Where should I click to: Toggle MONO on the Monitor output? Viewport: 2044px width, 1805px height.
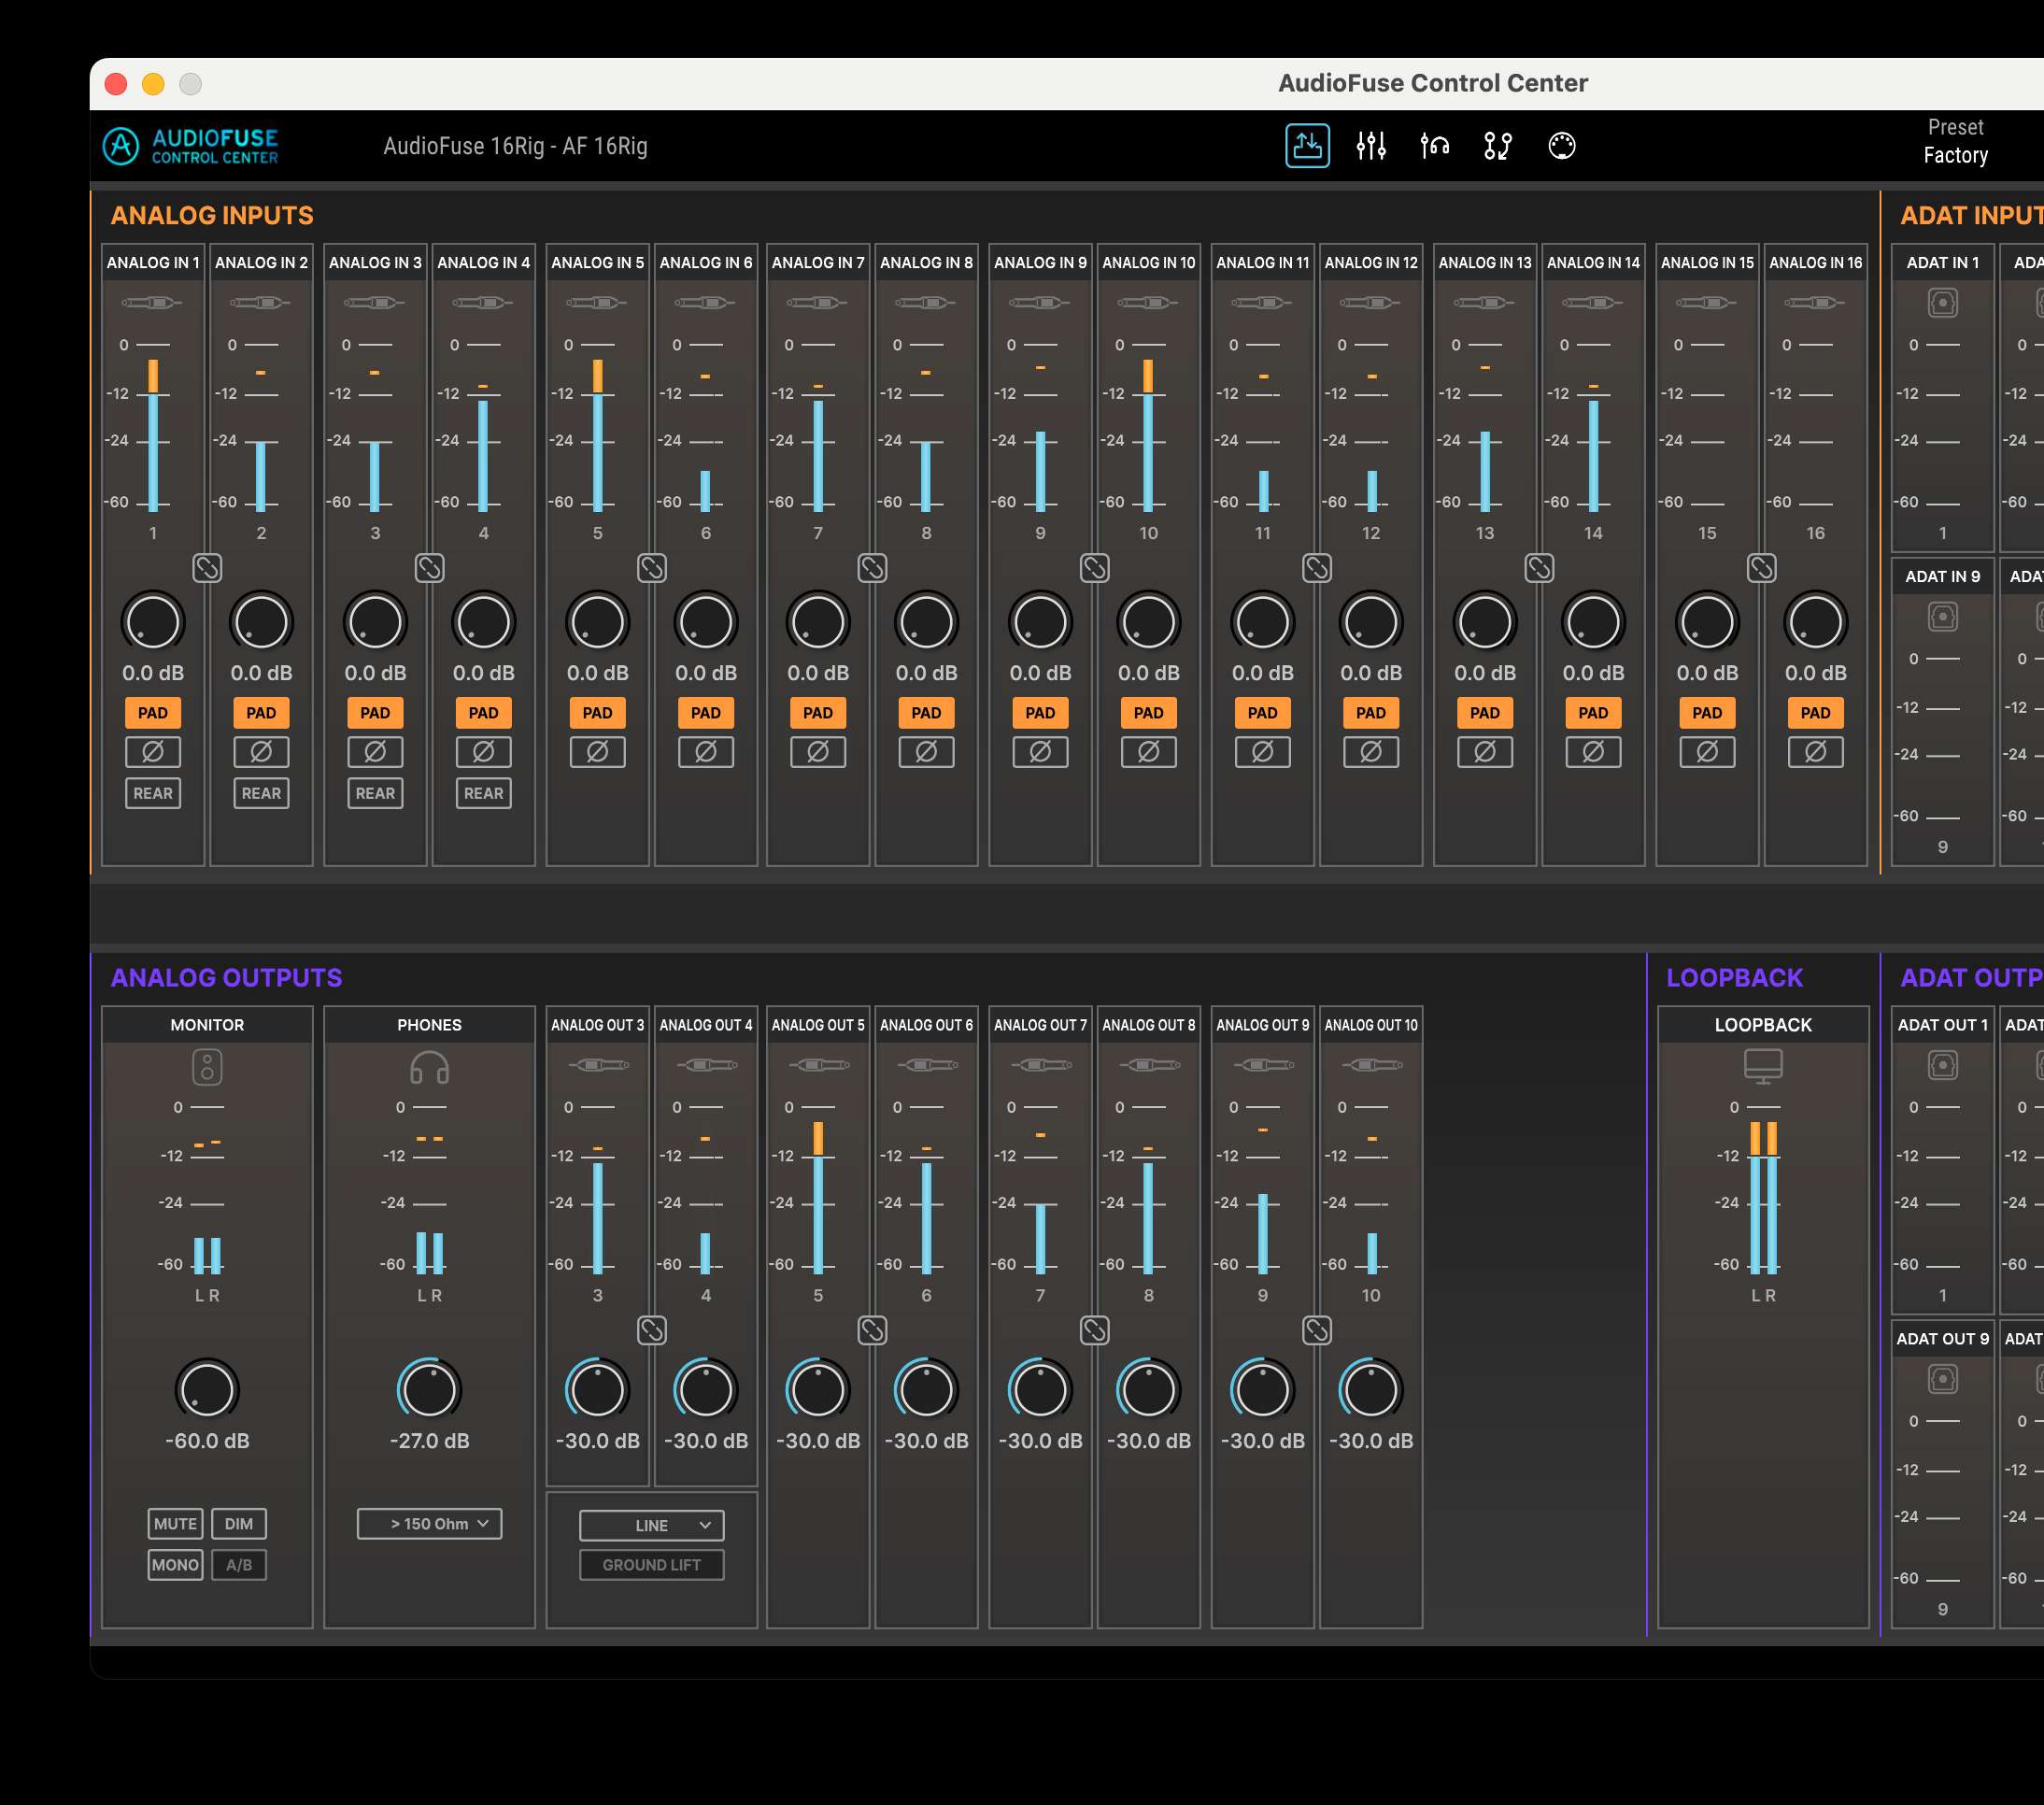[175, 1565]
